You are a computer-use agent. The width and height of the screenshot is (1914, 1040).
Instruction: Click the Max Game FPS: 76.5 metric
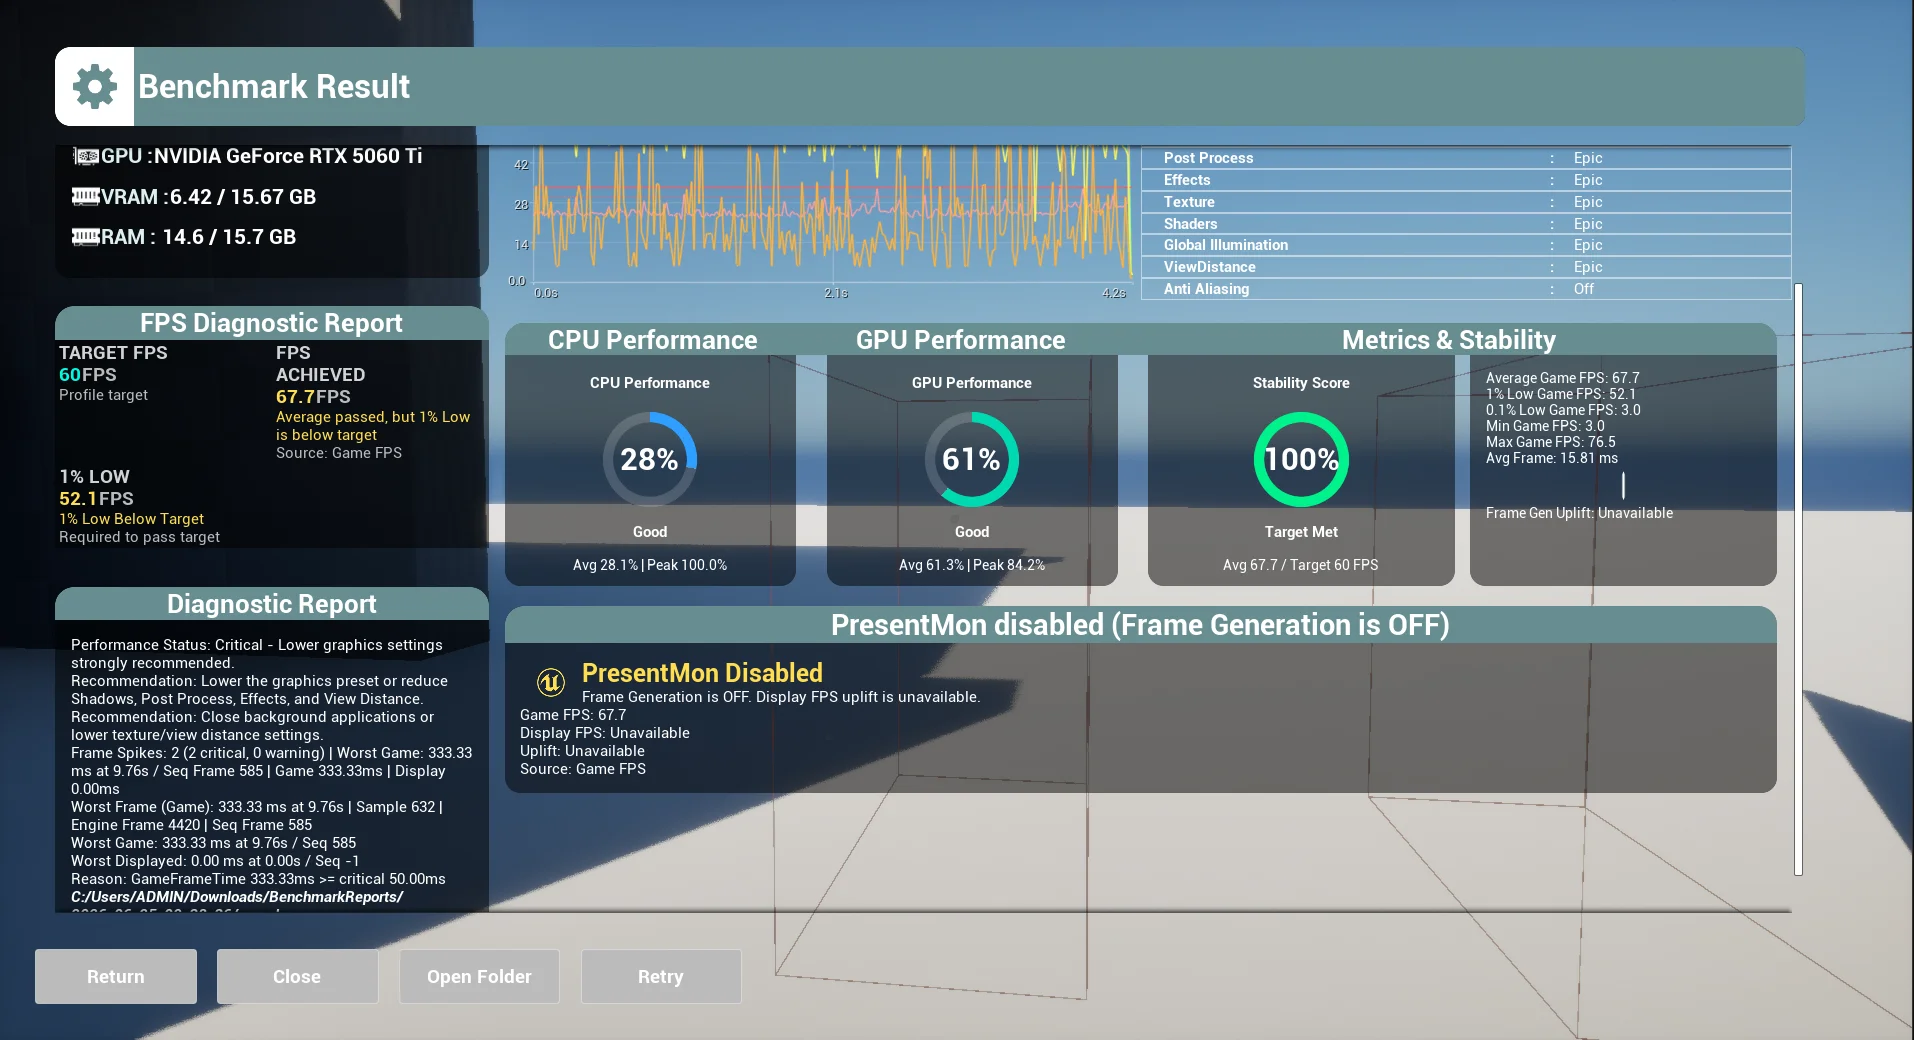tap(1551, 442)
